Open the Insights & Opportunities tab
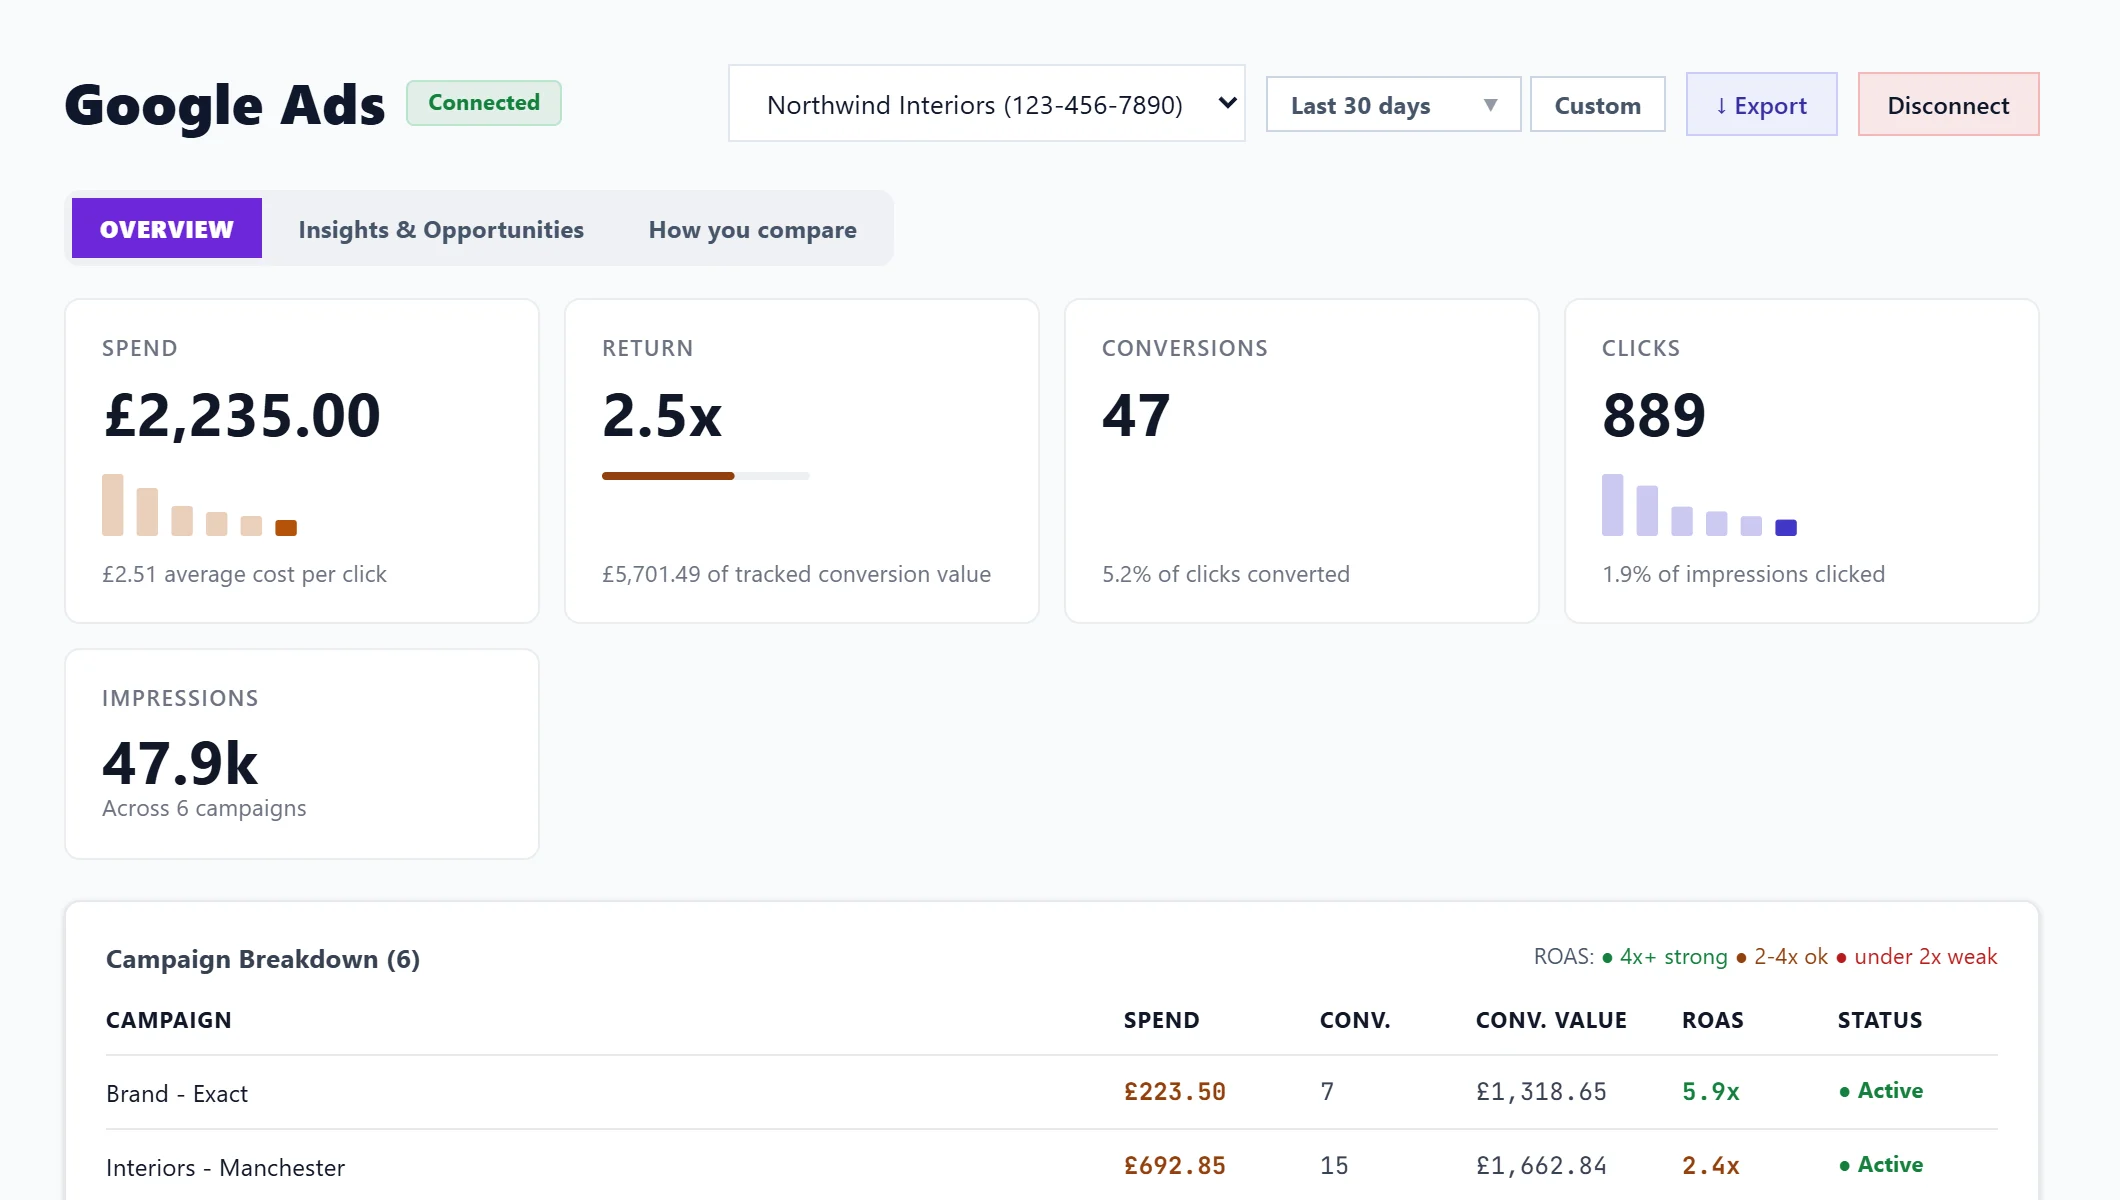The image size is (2120, 1200). pos(441,229)
